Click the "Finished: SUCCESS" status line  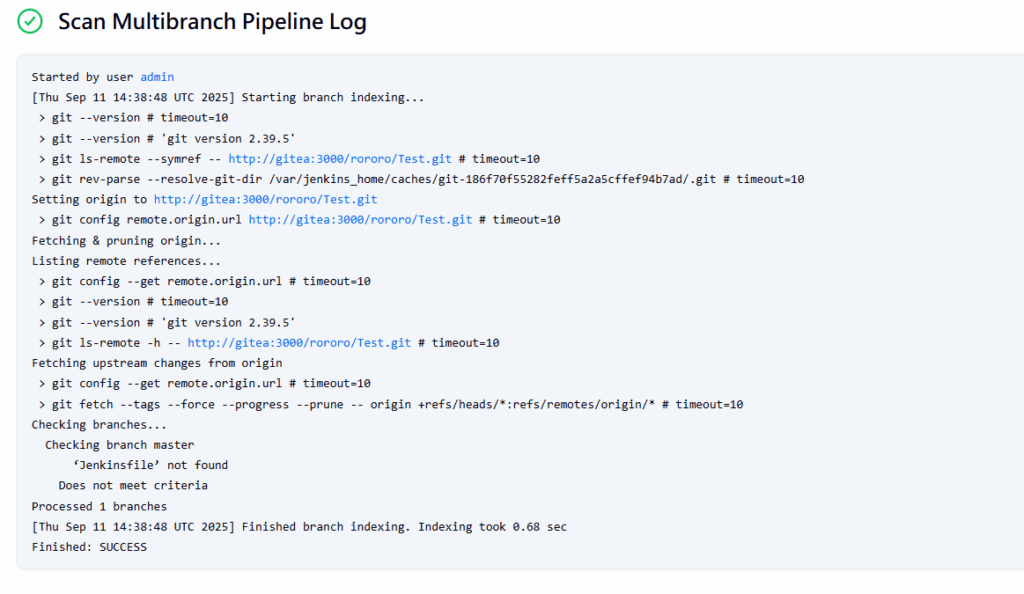pos(89,547)
